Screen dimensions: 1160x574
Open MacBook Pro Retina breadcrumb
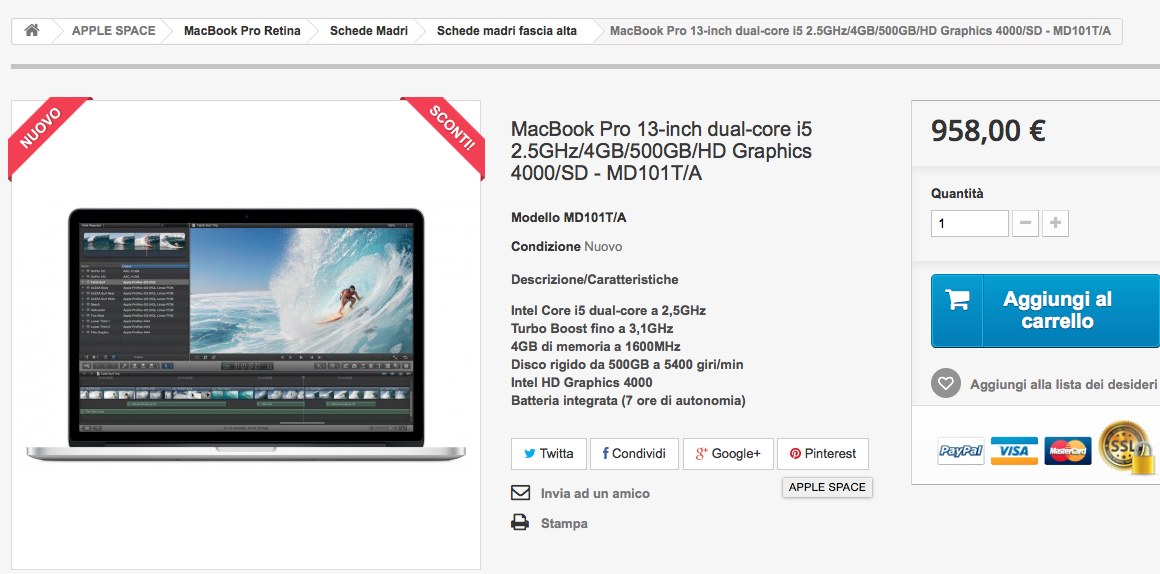coord(242,31)
